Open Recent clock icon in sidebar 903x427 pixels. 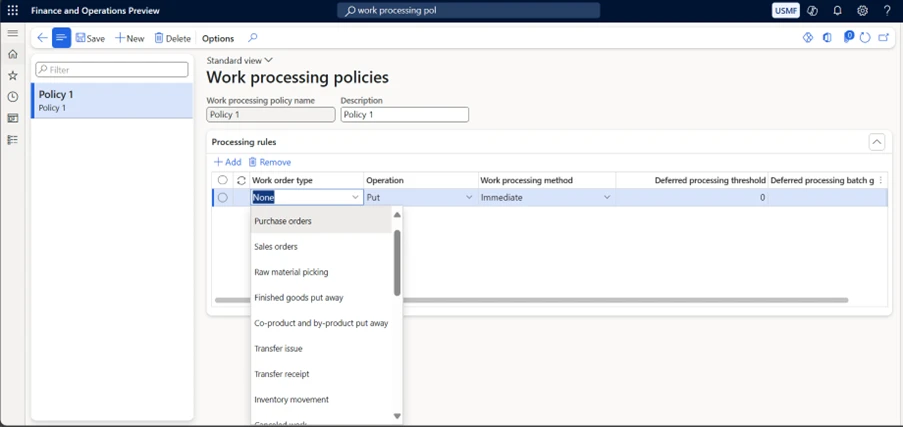(13, 97)
